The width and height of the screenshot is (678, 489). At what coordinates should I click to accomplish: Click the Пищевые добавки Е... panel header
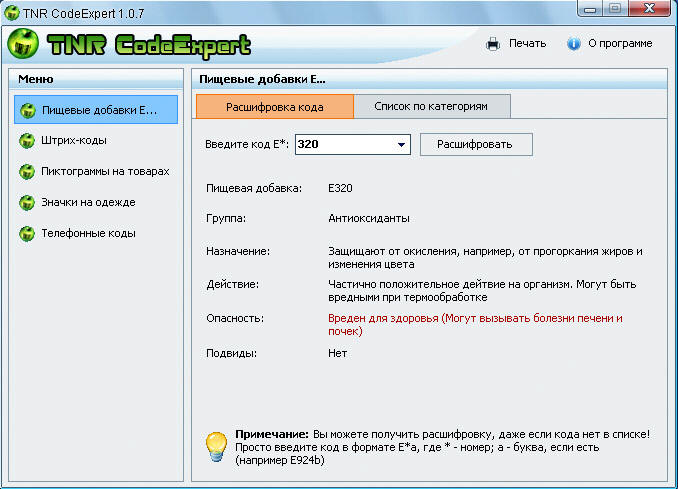tap(429, 79)
